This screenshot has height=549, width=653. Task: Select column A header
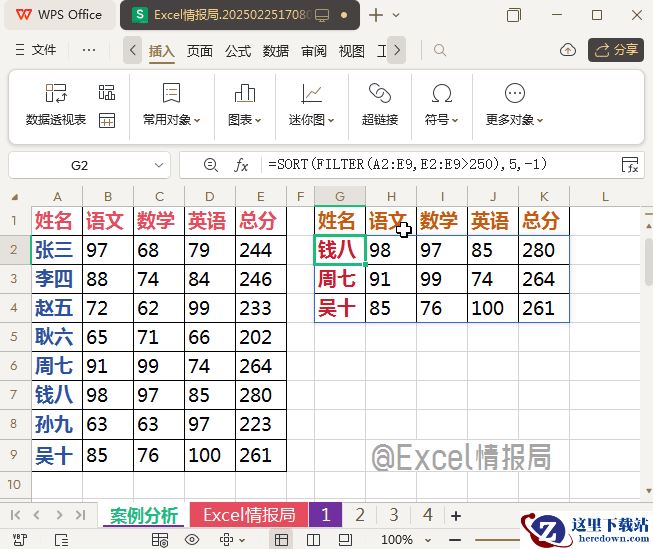(x=57, y=196)
